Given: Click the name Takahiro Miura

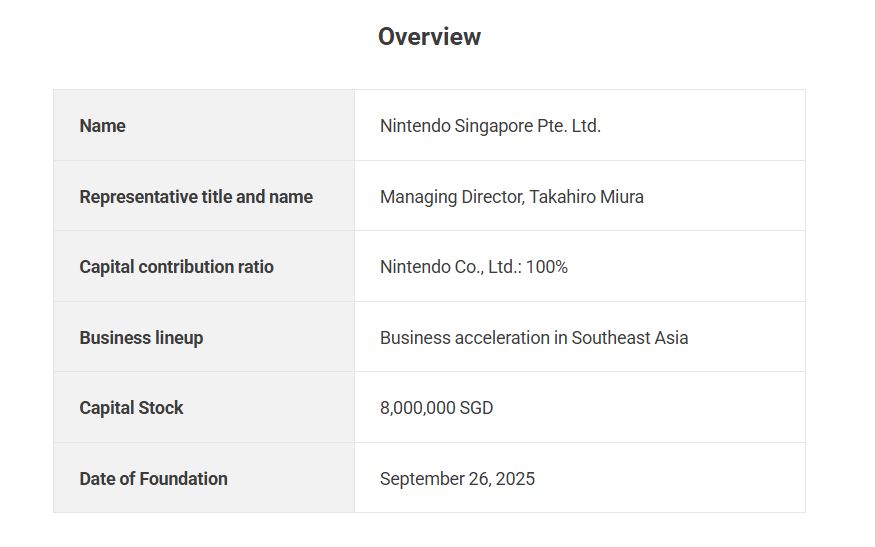Looking at the screenshot, I should (586, 197).
